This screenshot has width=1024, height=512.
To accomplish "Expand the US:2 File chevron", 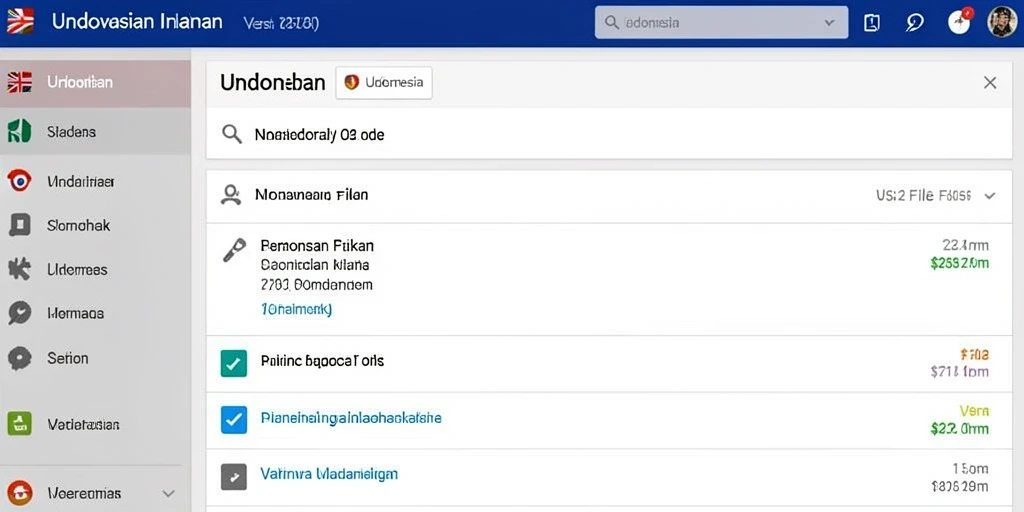I will point(990,195).
